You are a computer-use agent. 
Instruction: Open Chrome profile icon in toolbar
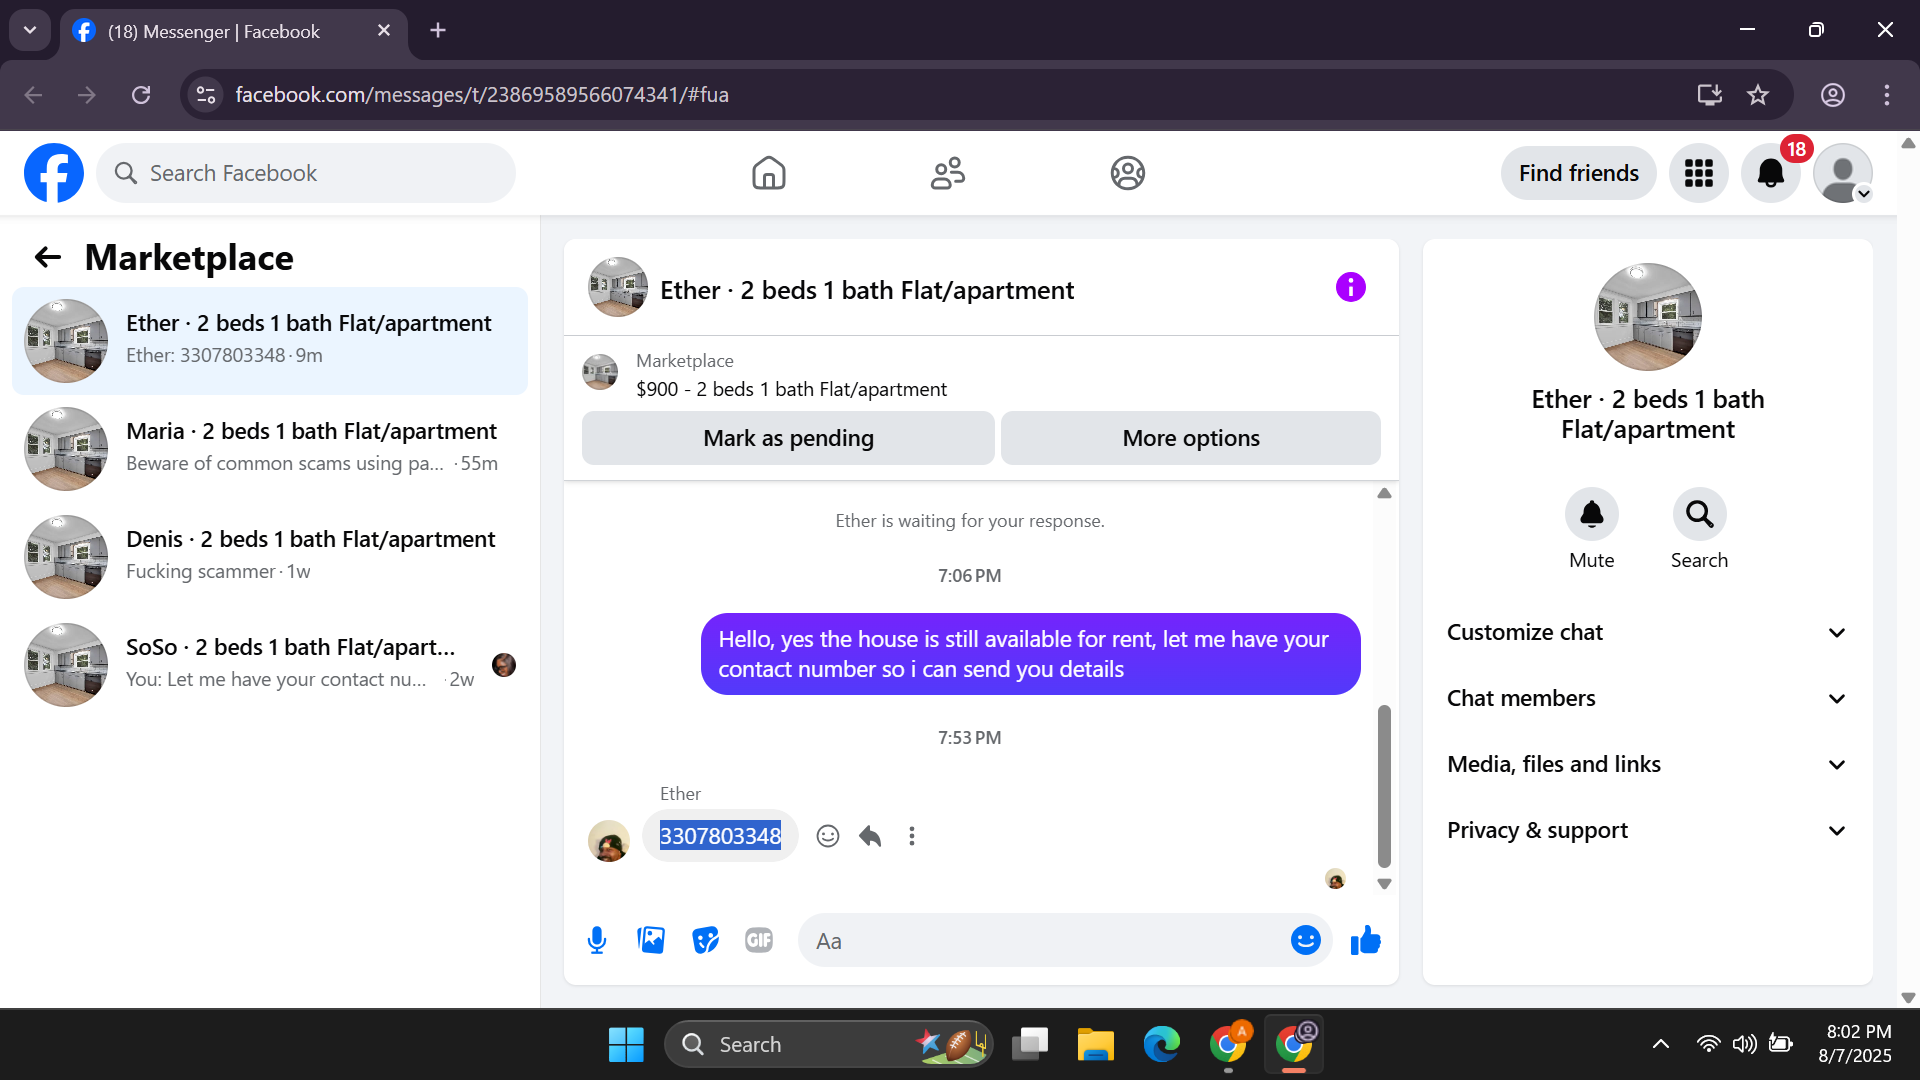[1833, 95]
